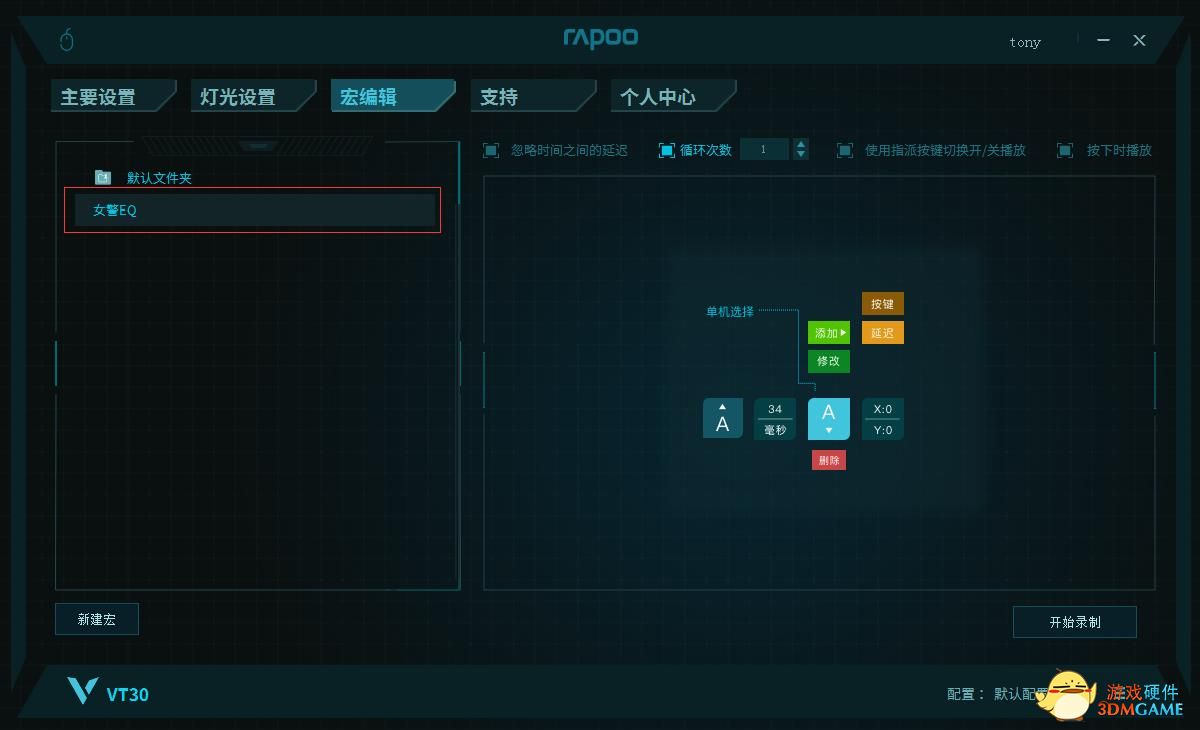Enable 按下时播放 checkbox
Viewport: 1200px width, 730px height.
click(x=1064, y=150)
